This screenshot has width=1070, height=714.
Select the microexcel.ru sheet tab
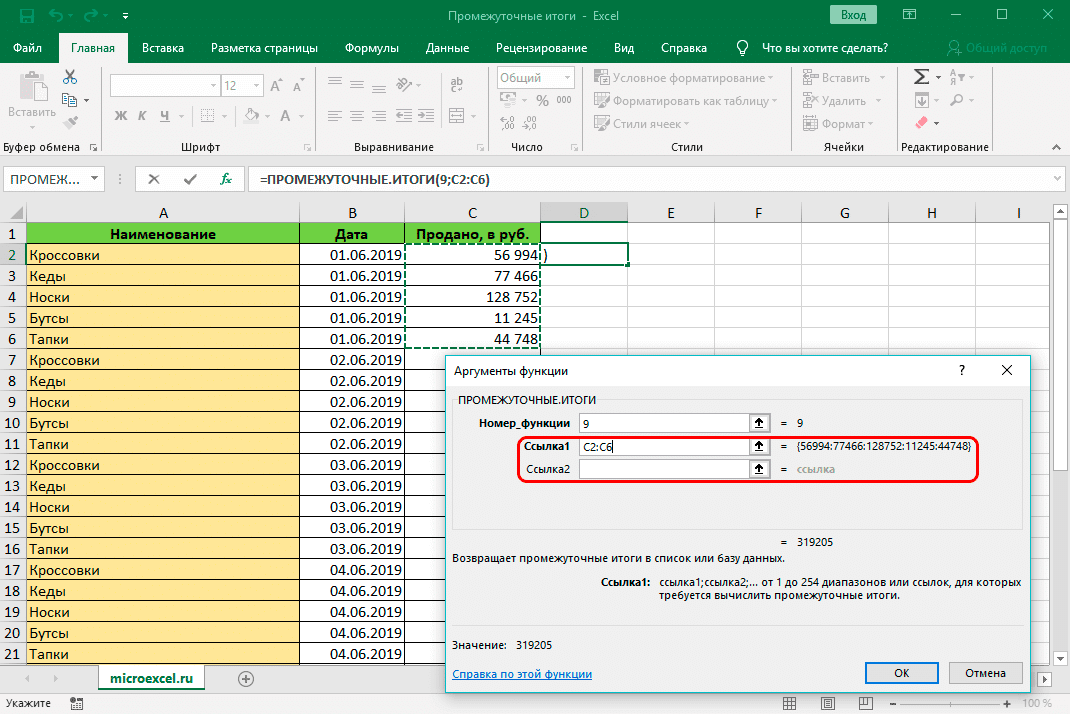coord(151,677)
